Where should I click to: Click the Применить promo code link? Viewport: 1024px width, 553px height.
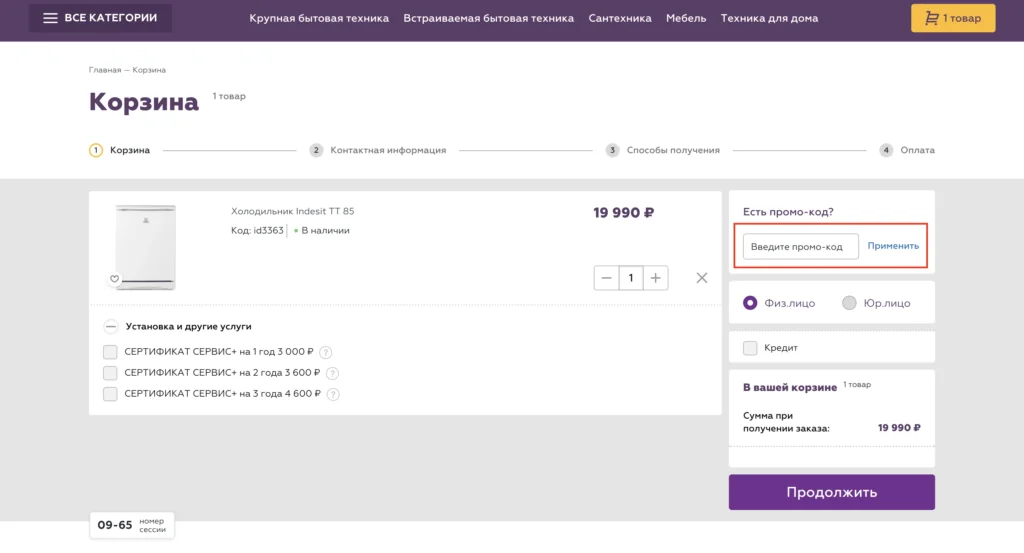[x=892, y=246]
